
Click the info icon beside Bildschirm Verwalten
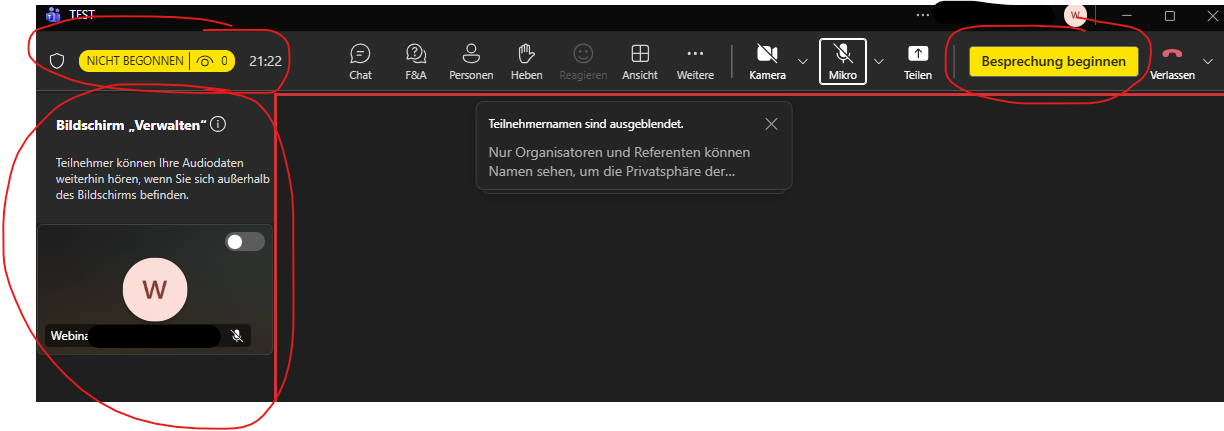pyautogui.click(x=218, y=125)
